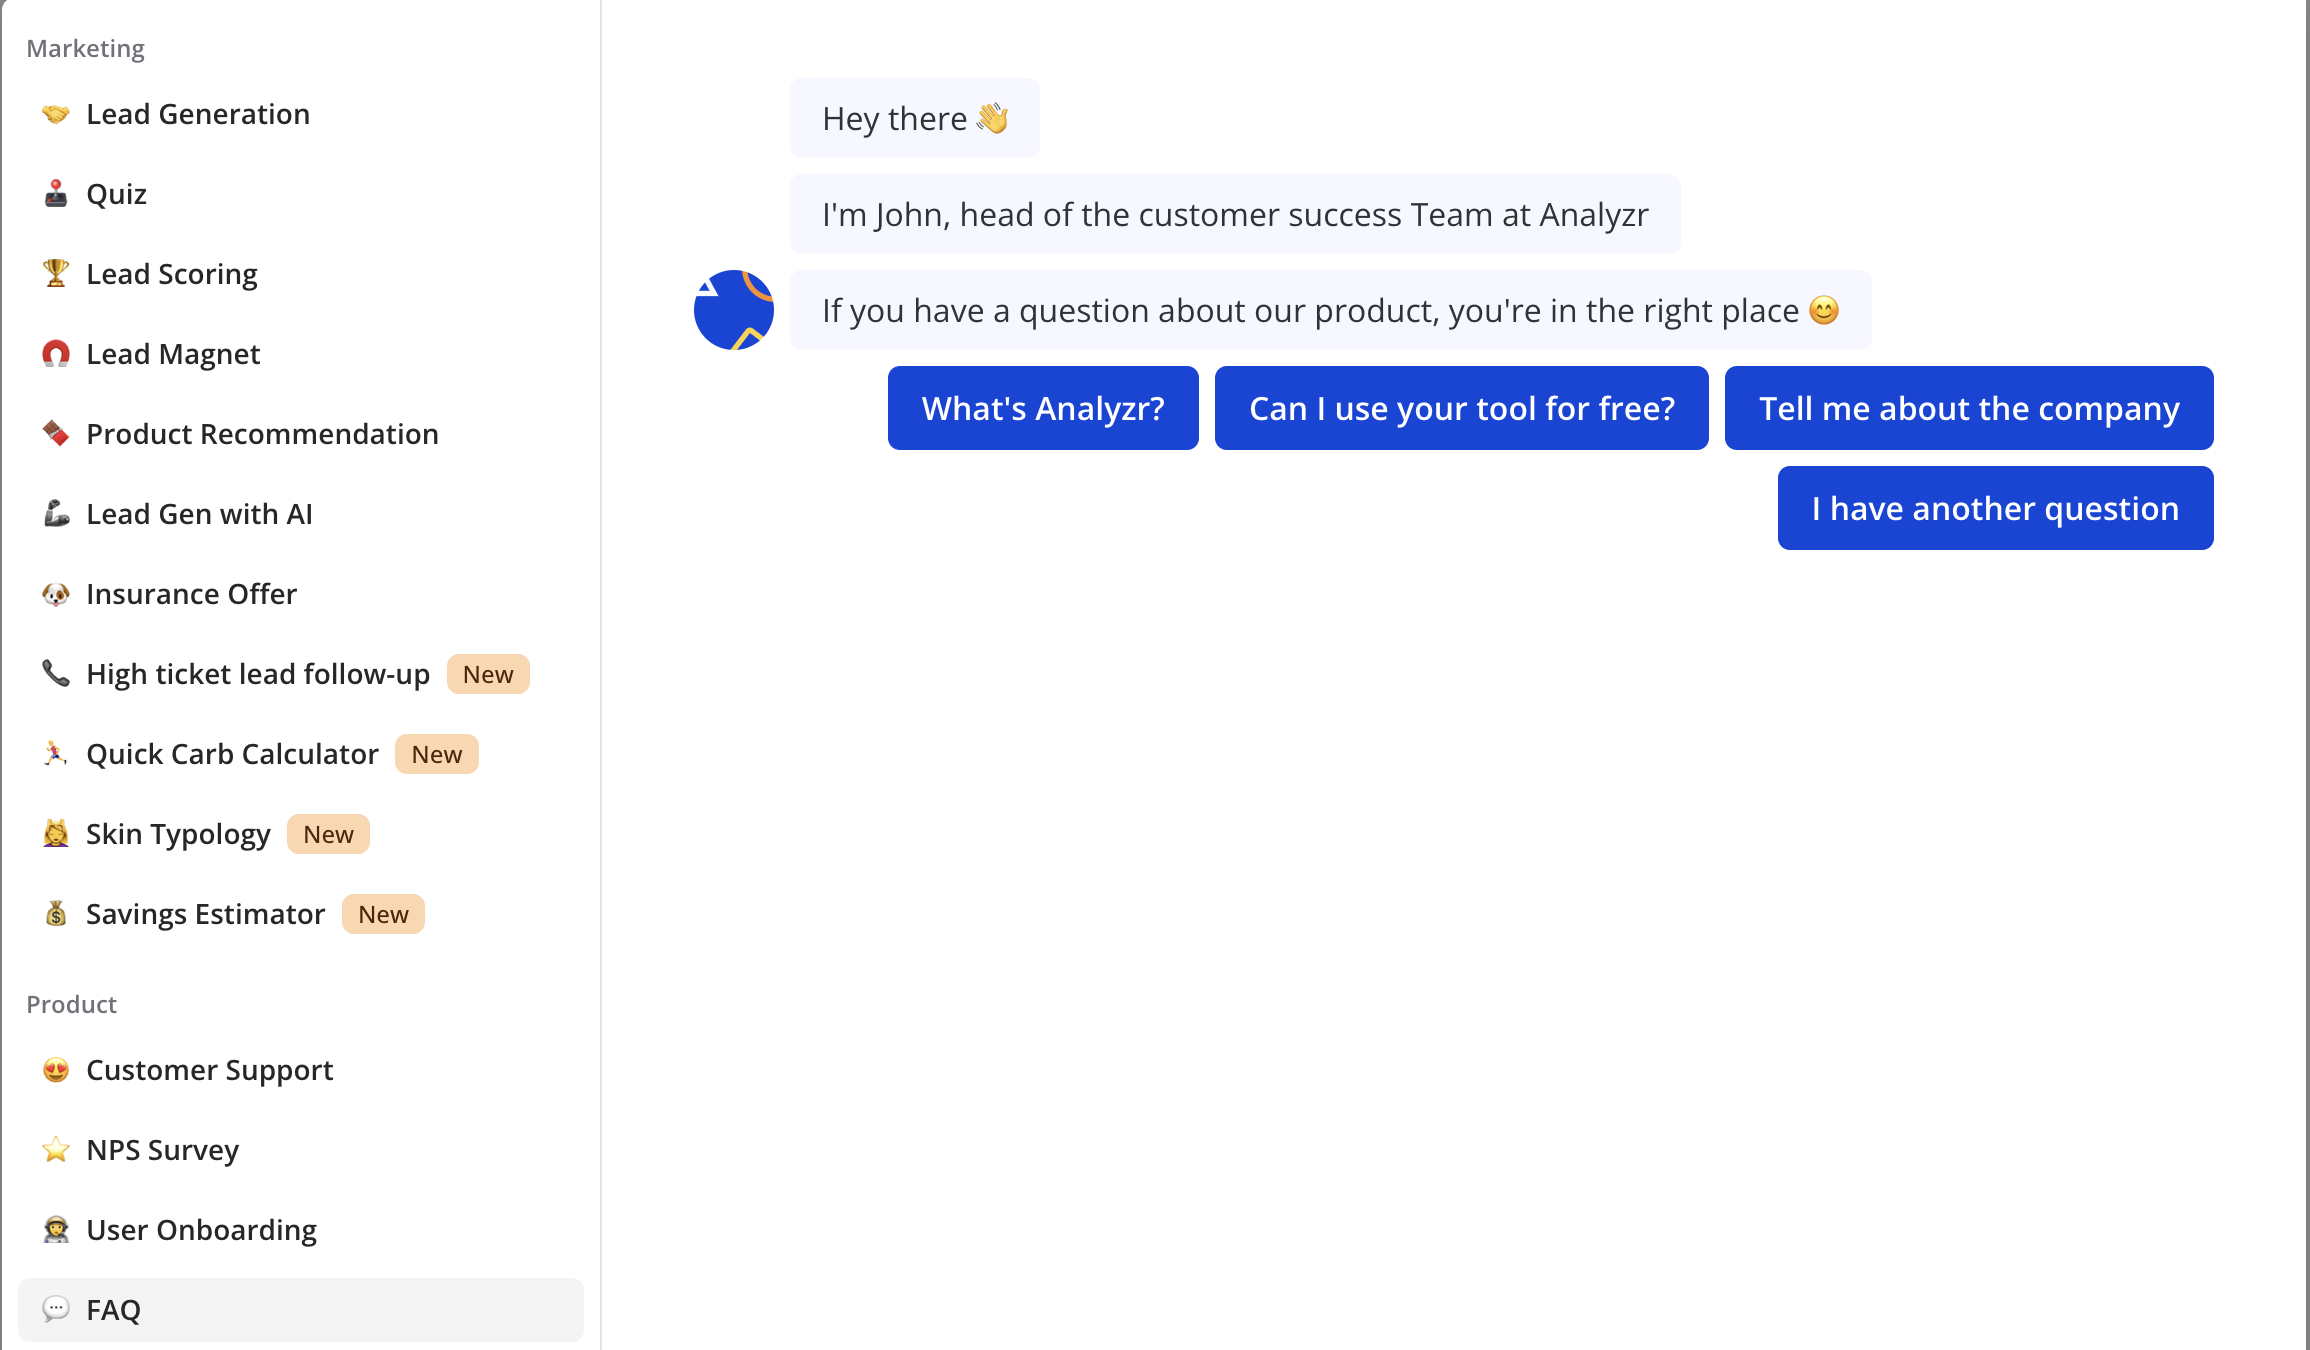2310x1350 pixels.
Task: Click the speech bubble icon beside FAQ
Action: pos(56,1308)
